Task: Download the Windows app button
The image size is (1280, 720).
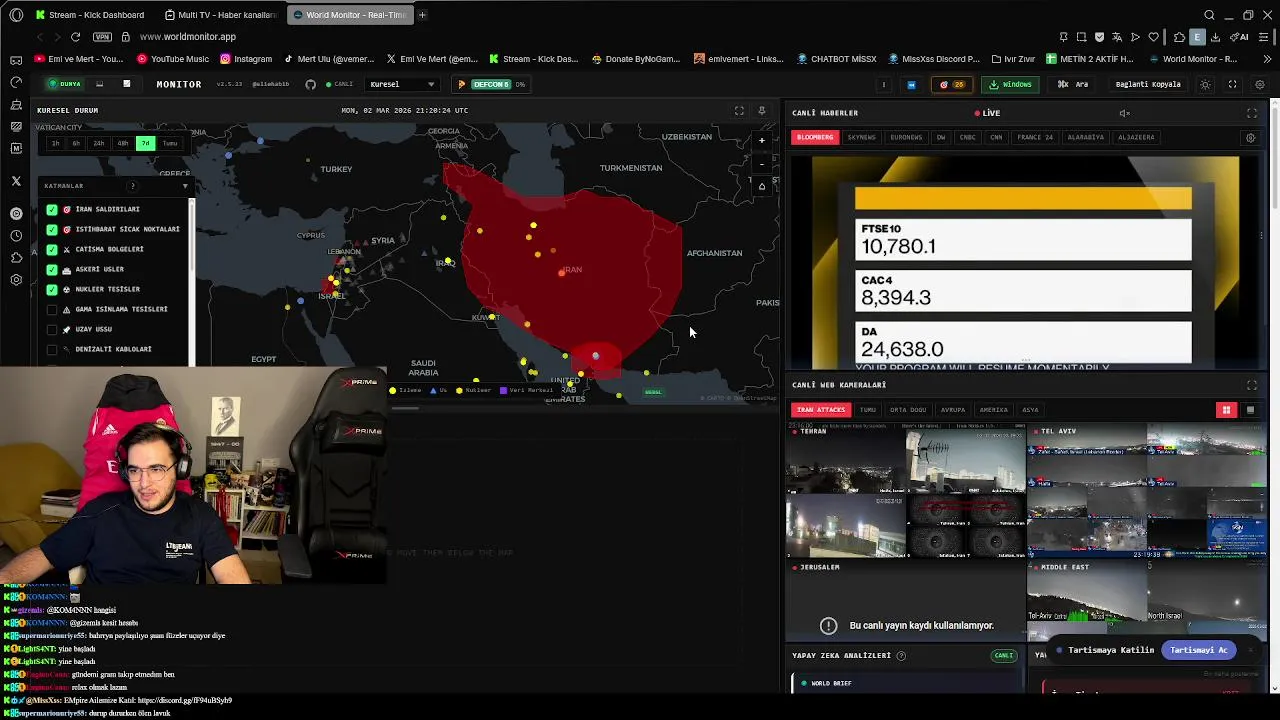Action: (1010, 84)
